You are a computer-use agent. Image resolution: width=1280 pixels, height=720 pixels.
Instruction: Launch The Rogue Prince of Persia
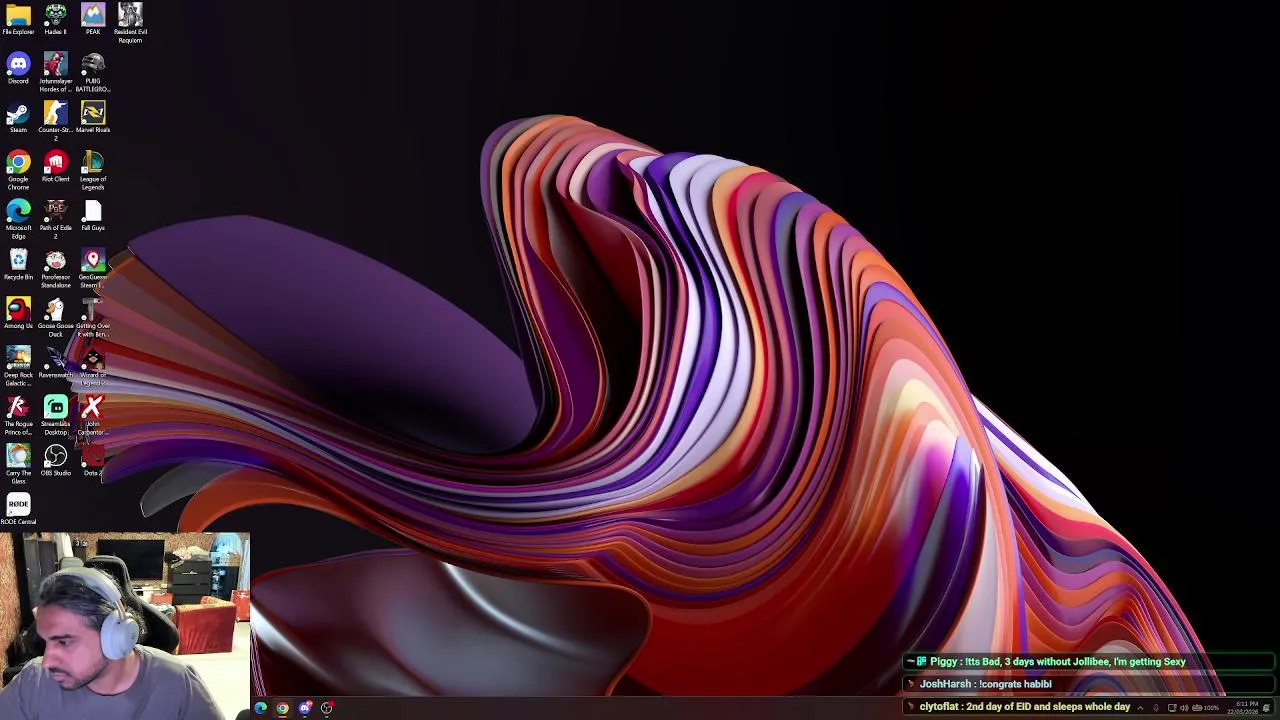18,415
